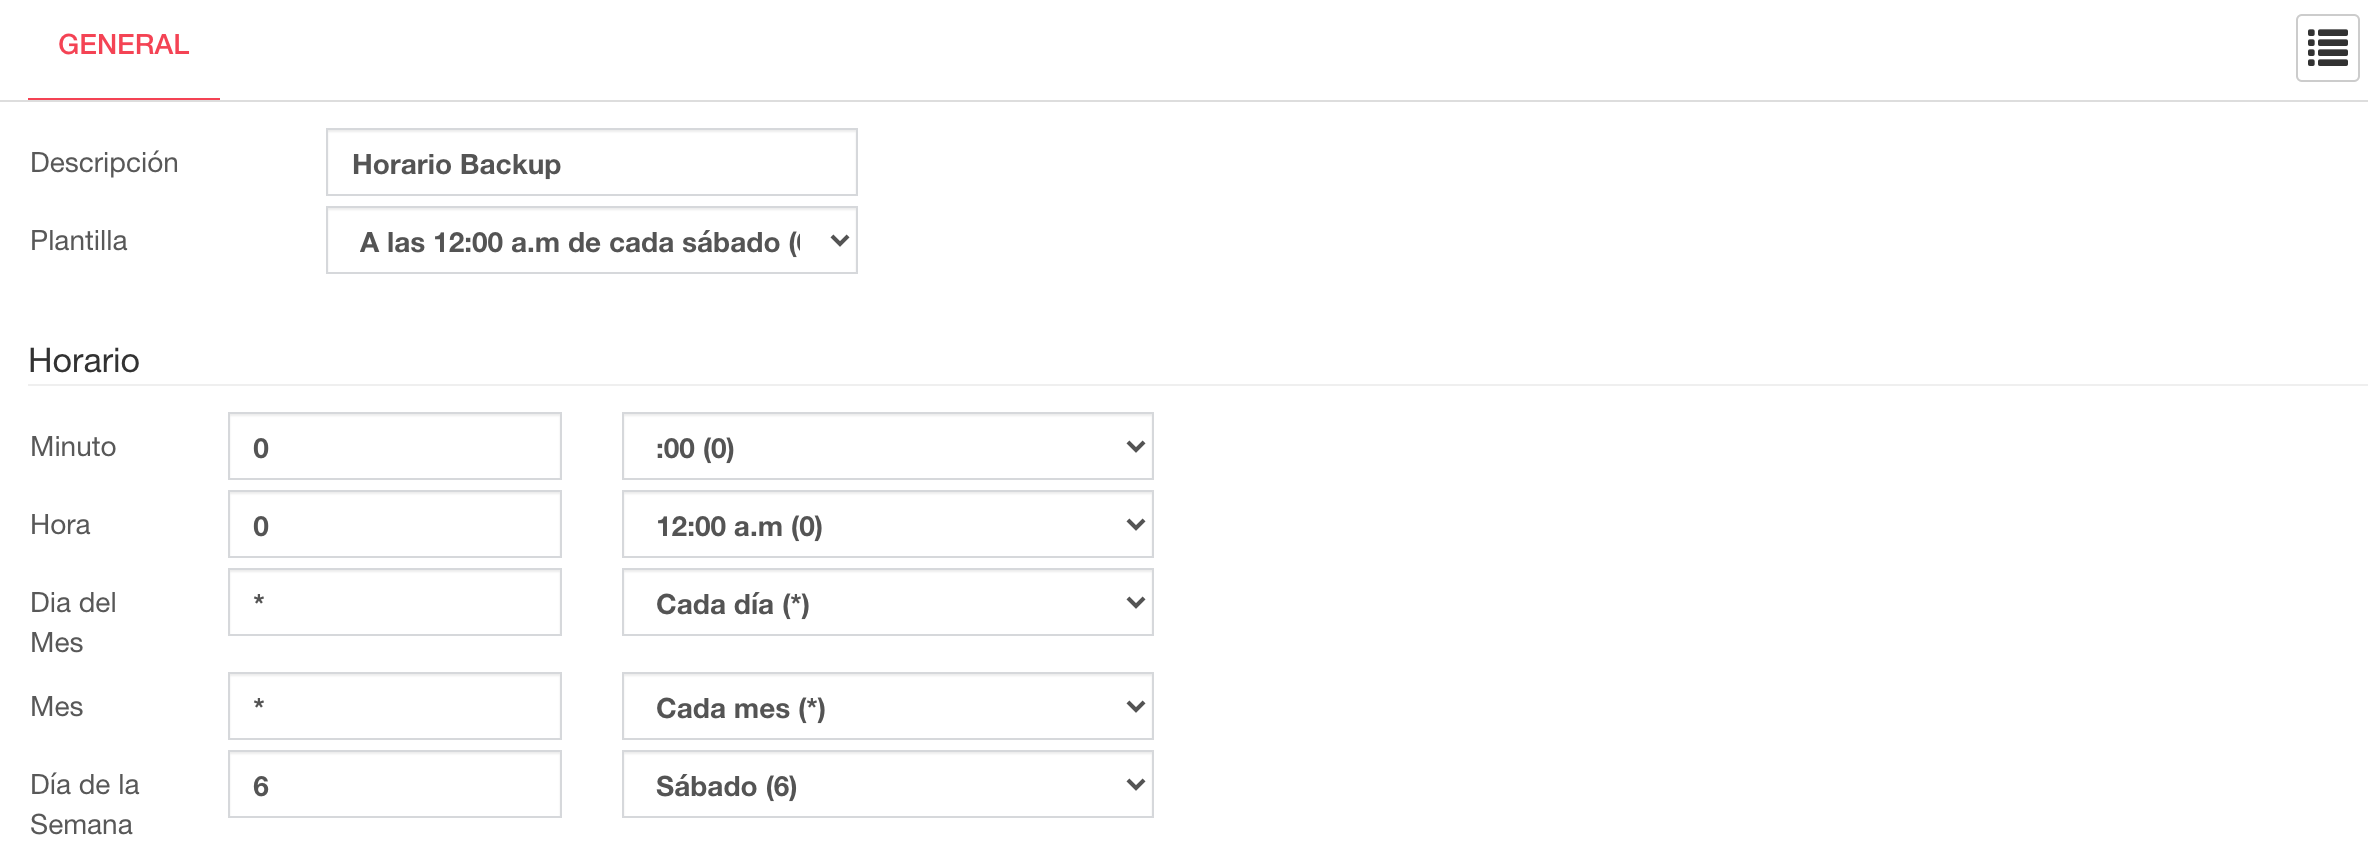The image size is (2368, 856).
Task: Click the Descripción field with Horario Backup
Action: click(591, 162)
